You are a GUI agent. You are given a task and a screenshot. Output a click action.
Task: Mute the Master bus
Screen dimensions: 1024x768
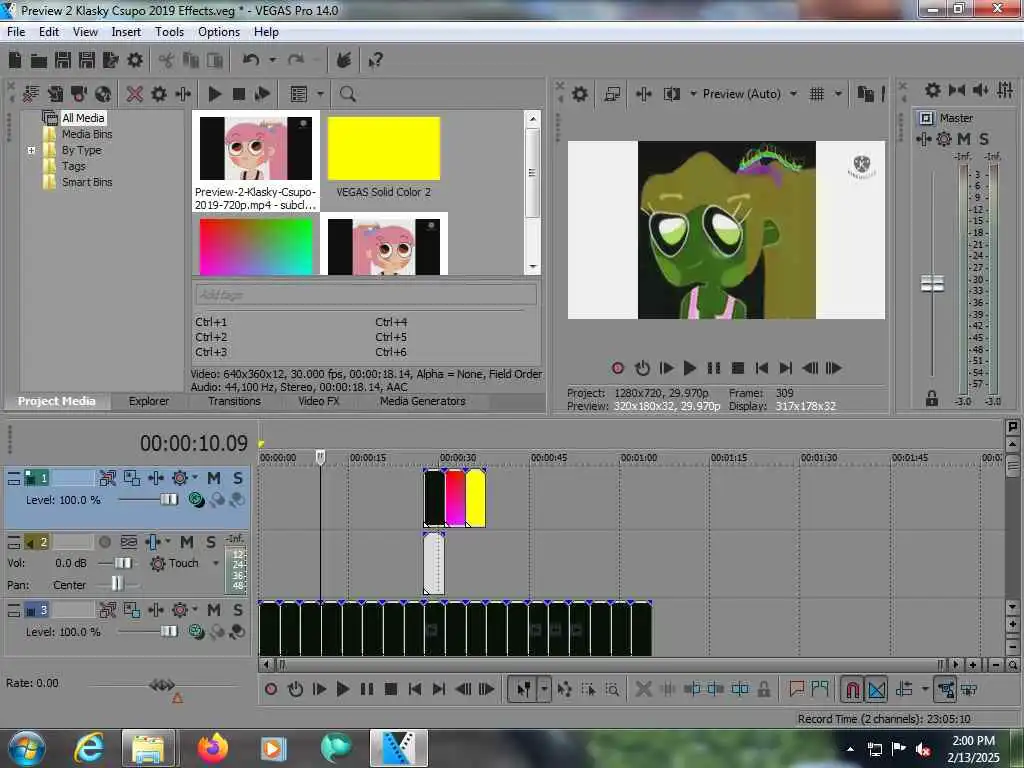pos(963,138)
